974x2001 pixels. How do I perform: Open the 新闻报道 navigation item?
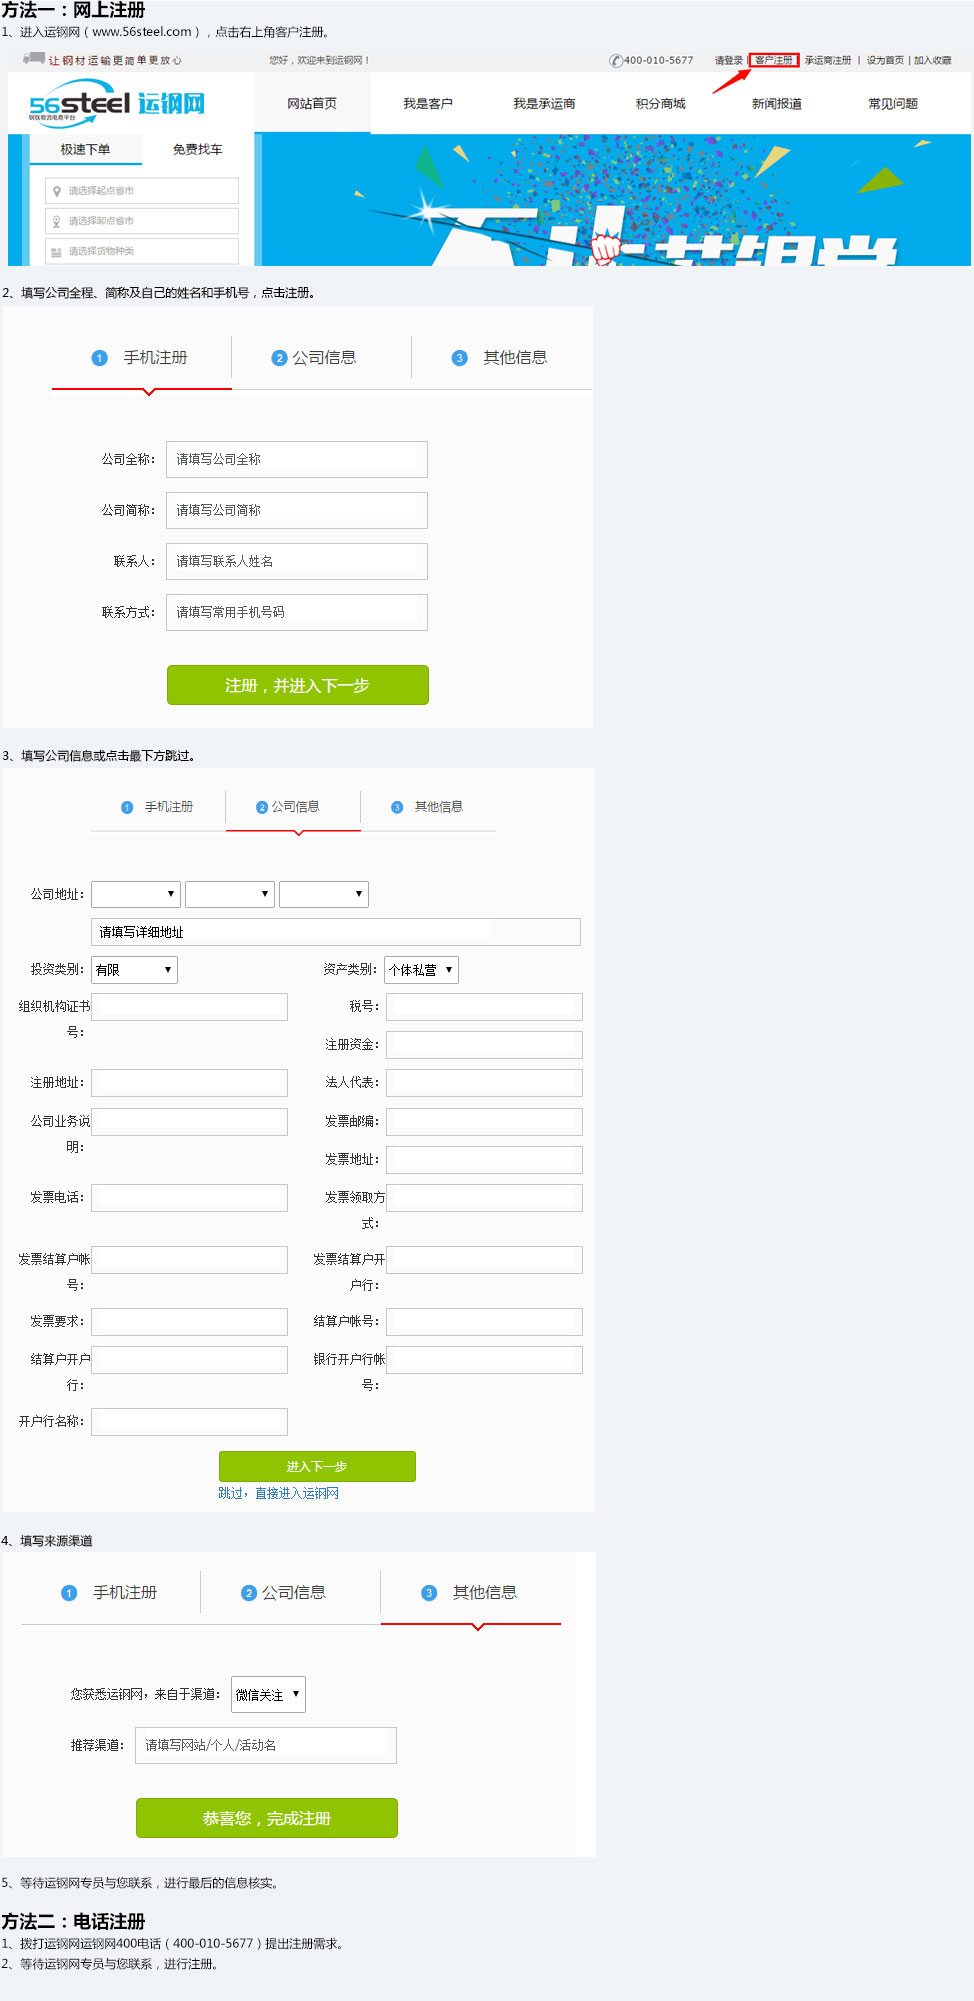click(x=777, y=103)
